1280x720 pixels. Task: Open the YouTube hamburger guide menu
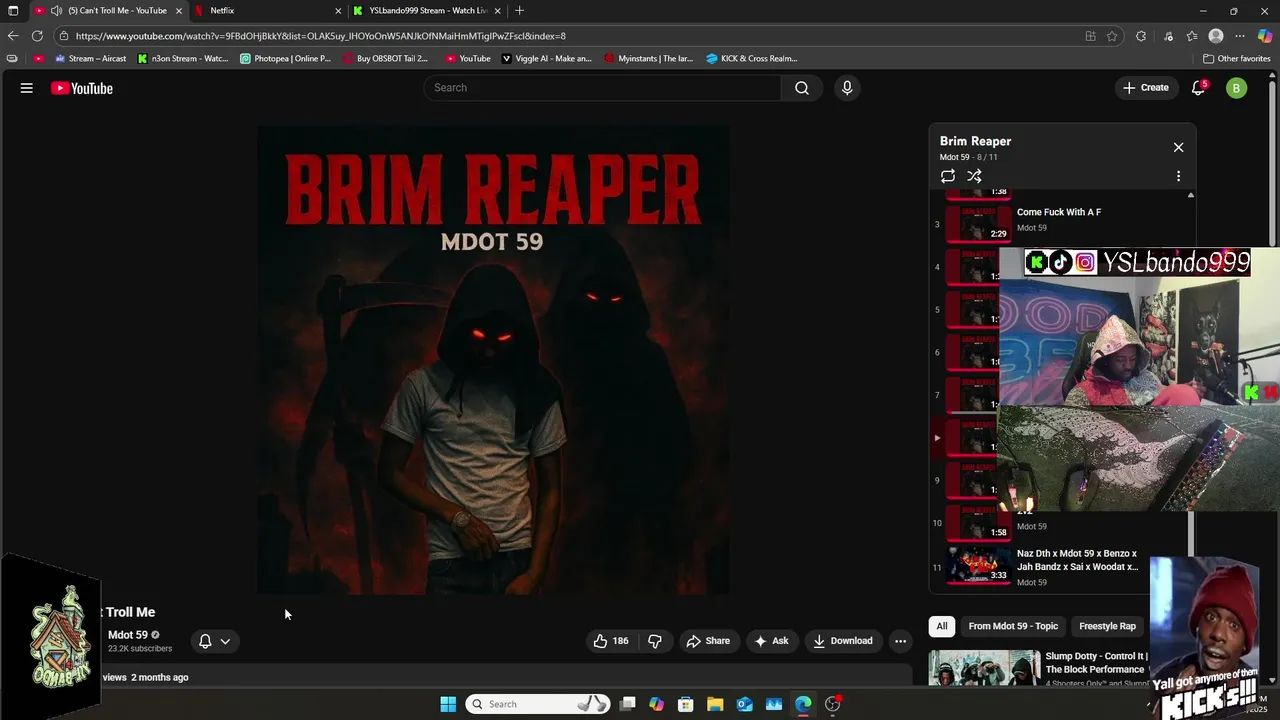pyautogui.click(x=27, y=88)
